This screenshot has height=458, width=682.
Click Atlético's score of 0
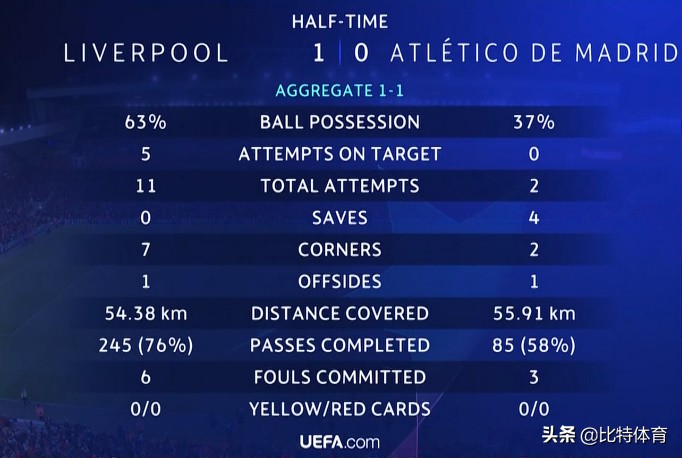pyautogui.click(x=361, y=53)
